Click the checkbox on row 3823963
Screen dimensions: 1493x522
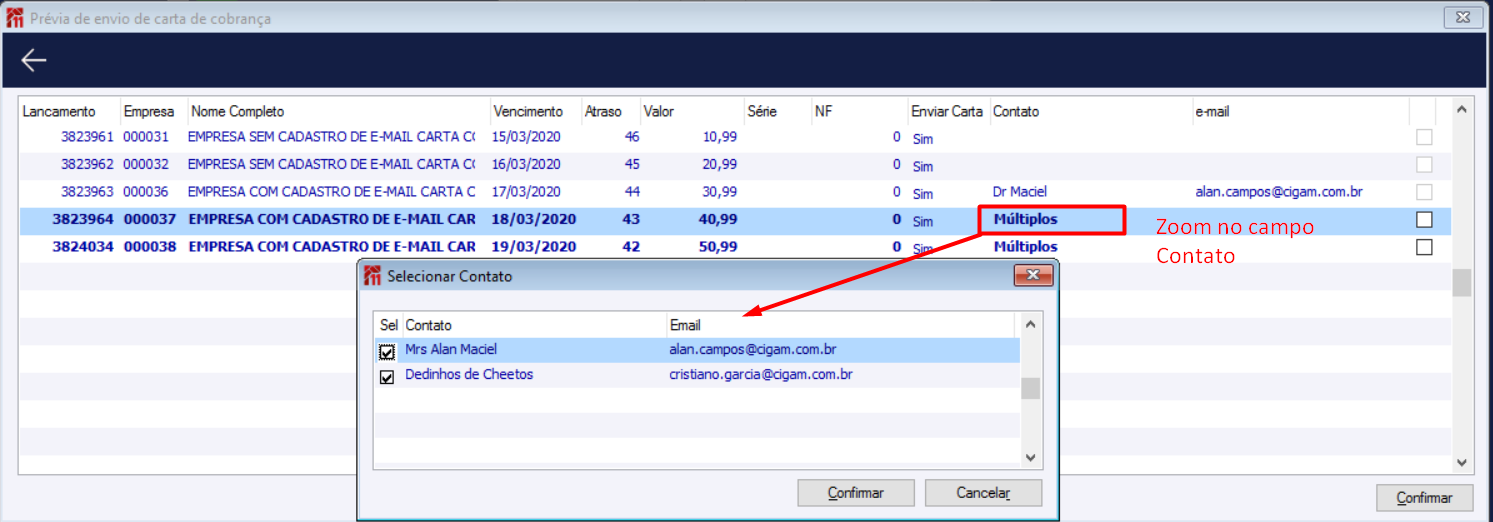coord(1424,192)
